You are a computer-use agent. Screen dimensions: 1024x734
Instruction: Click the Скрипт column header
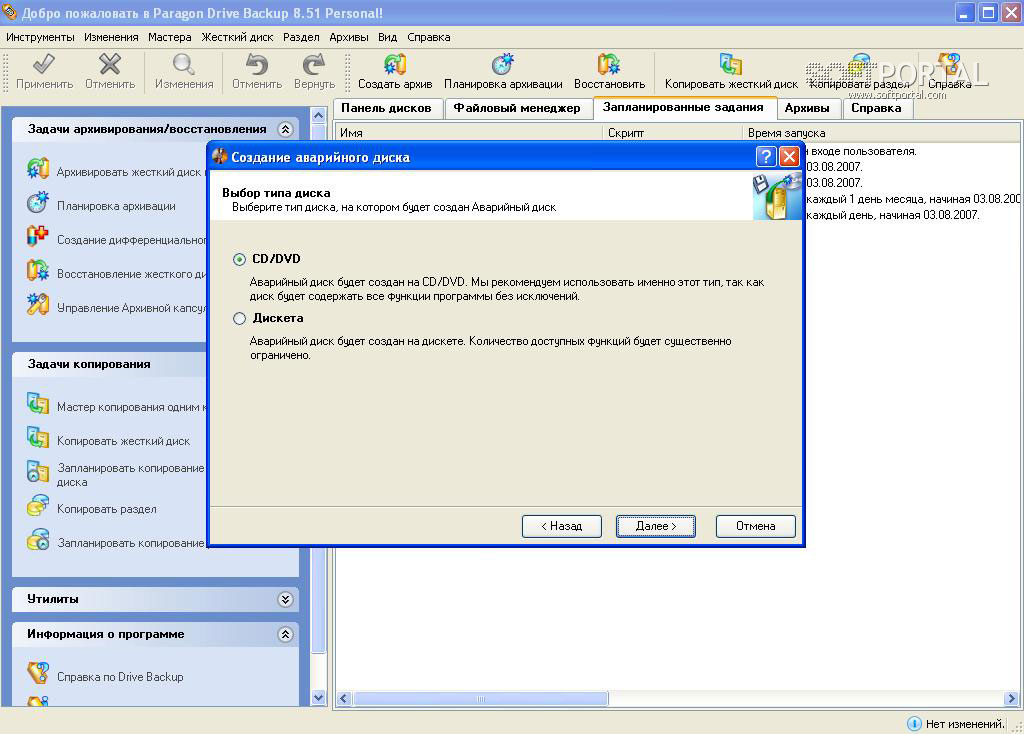[672, 133]
